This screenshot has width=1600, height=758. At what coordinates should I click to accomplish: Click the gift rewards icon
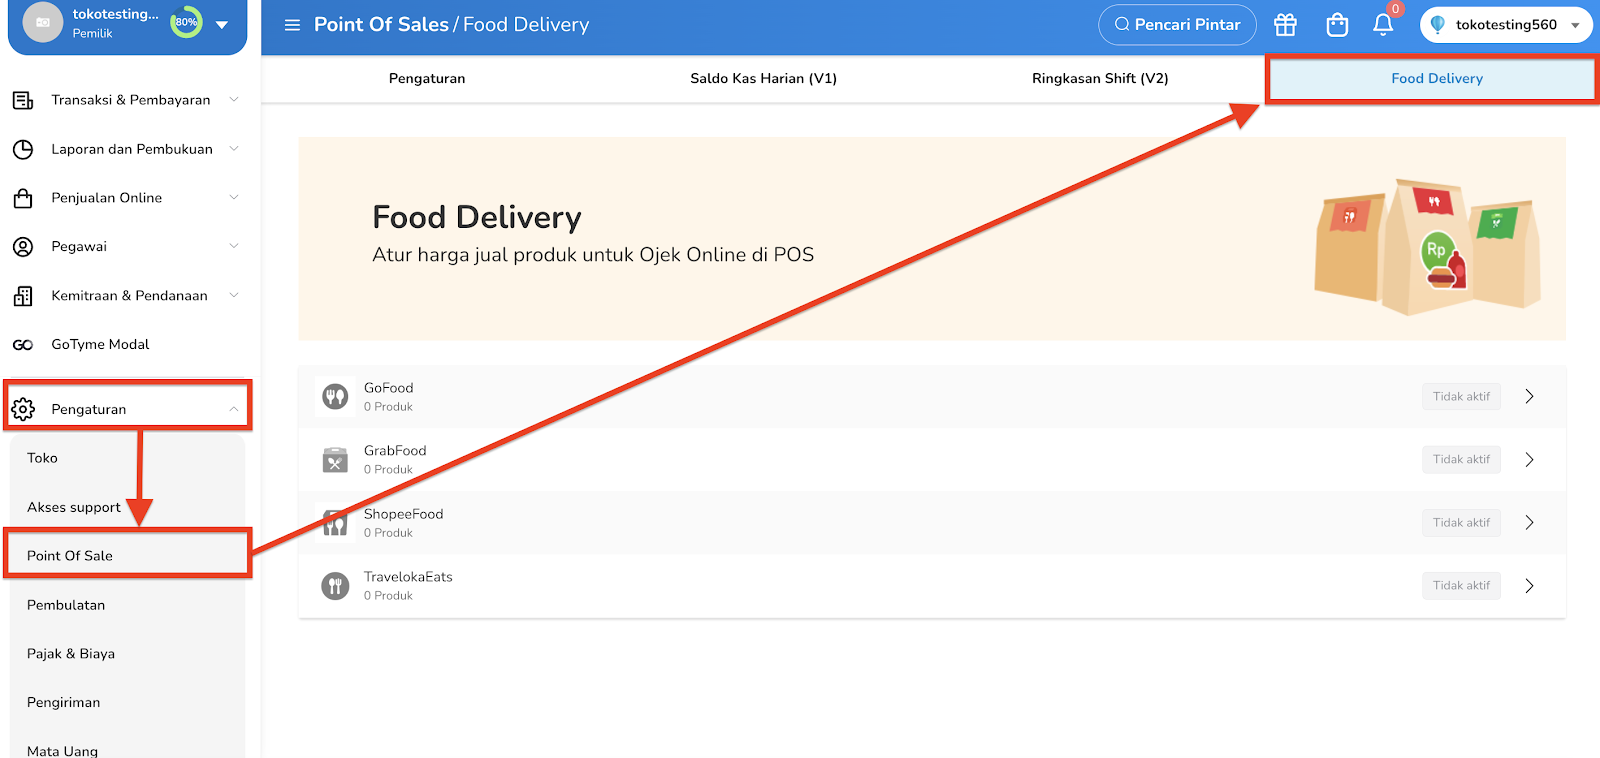click(1285, 25)
